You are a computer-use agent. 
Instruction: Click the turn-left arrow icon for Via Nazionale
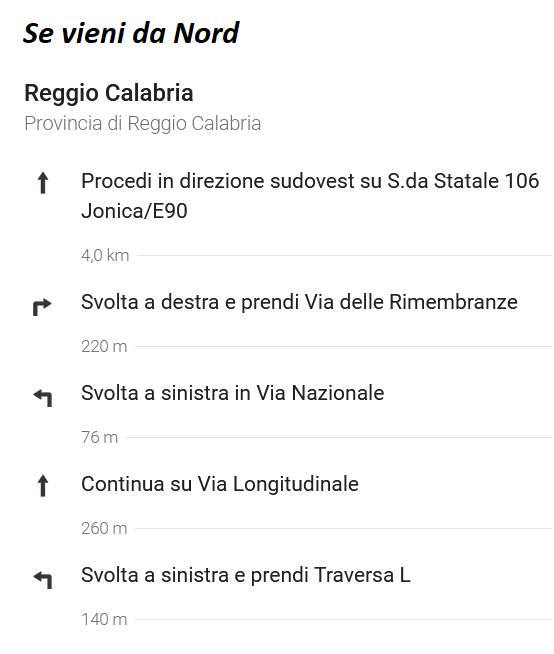click(43, 398)
